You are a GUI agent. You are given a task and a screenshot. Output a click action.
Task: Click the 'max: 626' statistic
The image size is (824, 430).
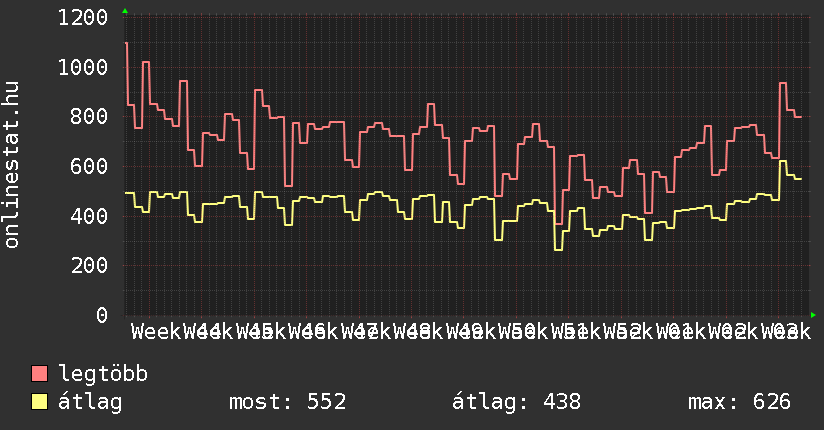click(739, 402)
